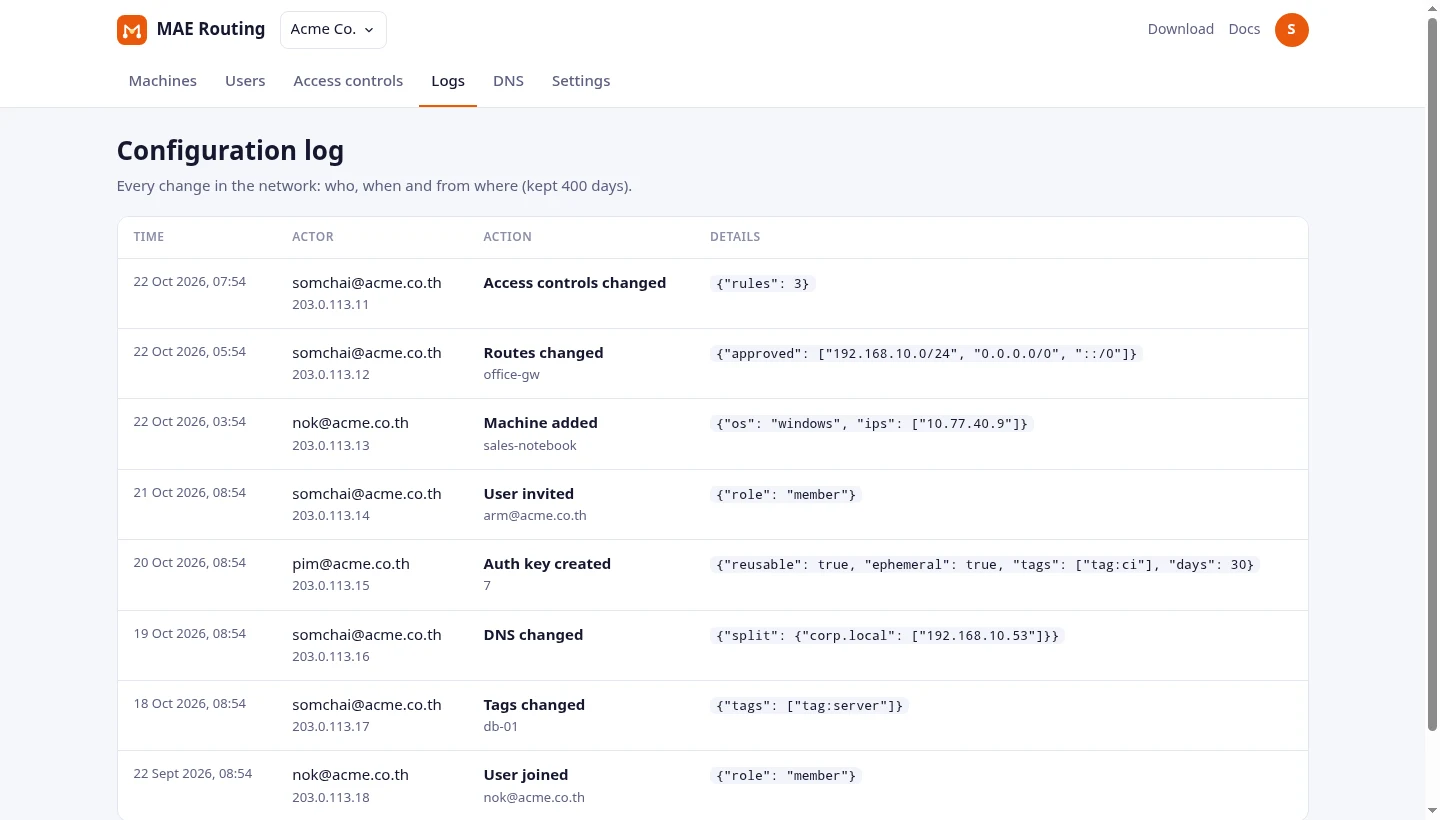Open the Users tab
This screenshot has width=1440, height=820.
(x=245, y=81)
